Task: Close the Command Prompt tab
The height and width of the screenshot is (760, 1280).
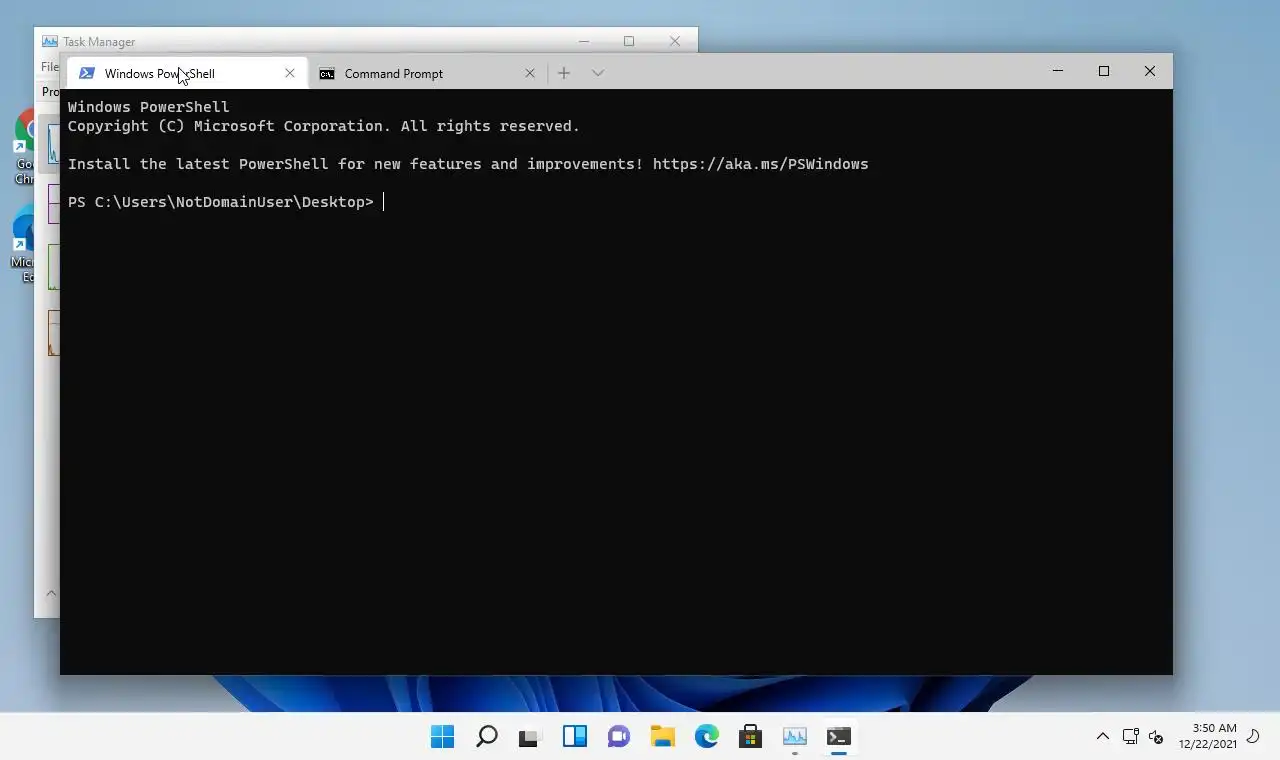Action: [x=530, y=73]
